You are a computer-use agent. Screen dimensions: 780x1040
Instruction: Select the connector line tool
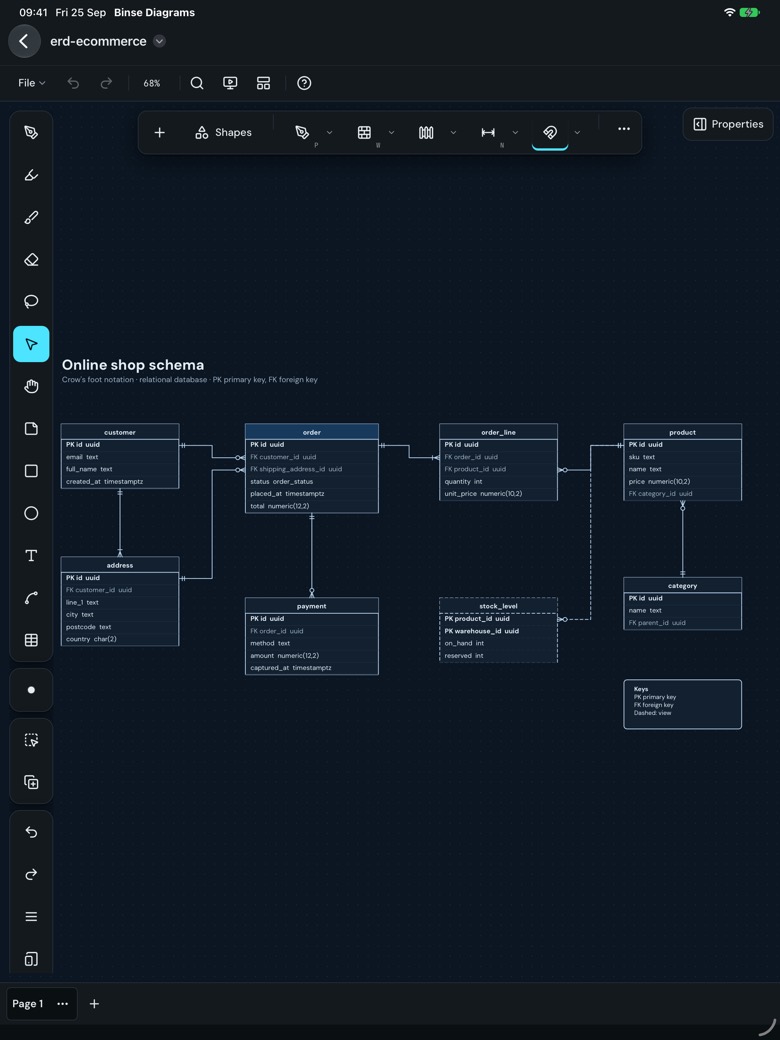click(31, 598)
